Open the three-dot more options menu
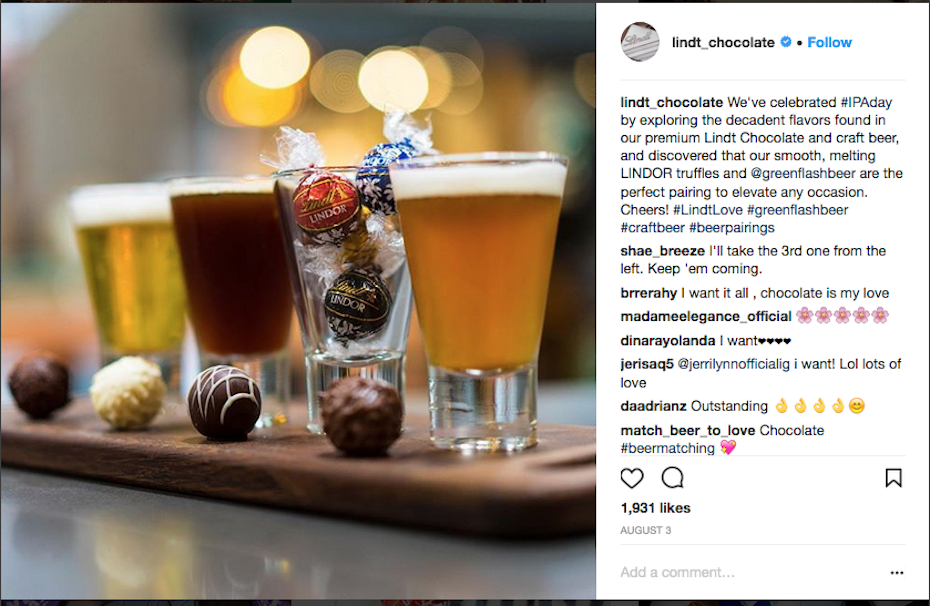This screenshot has height=606, width=930. point(897,573)
